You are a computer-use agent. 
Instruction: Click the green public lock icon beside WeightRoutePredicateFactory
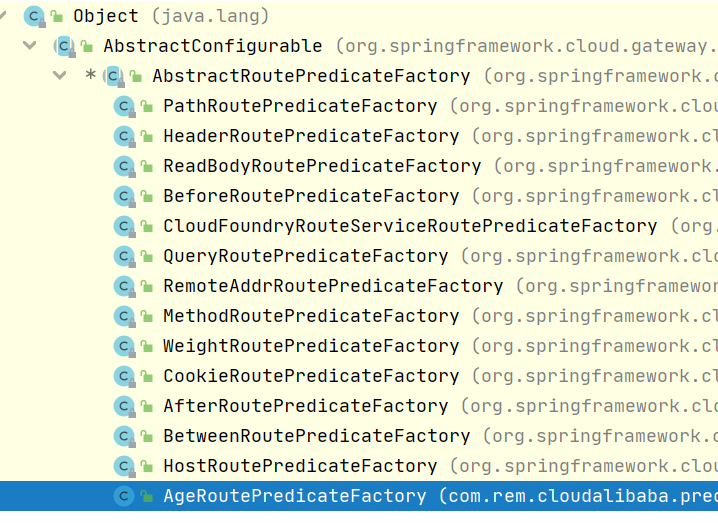coord(146,346)
